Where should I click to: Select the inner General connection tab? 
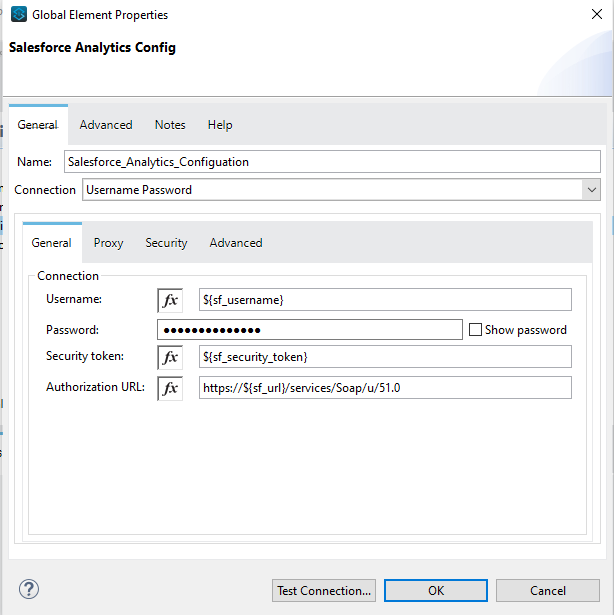click(x=52, y=243)
